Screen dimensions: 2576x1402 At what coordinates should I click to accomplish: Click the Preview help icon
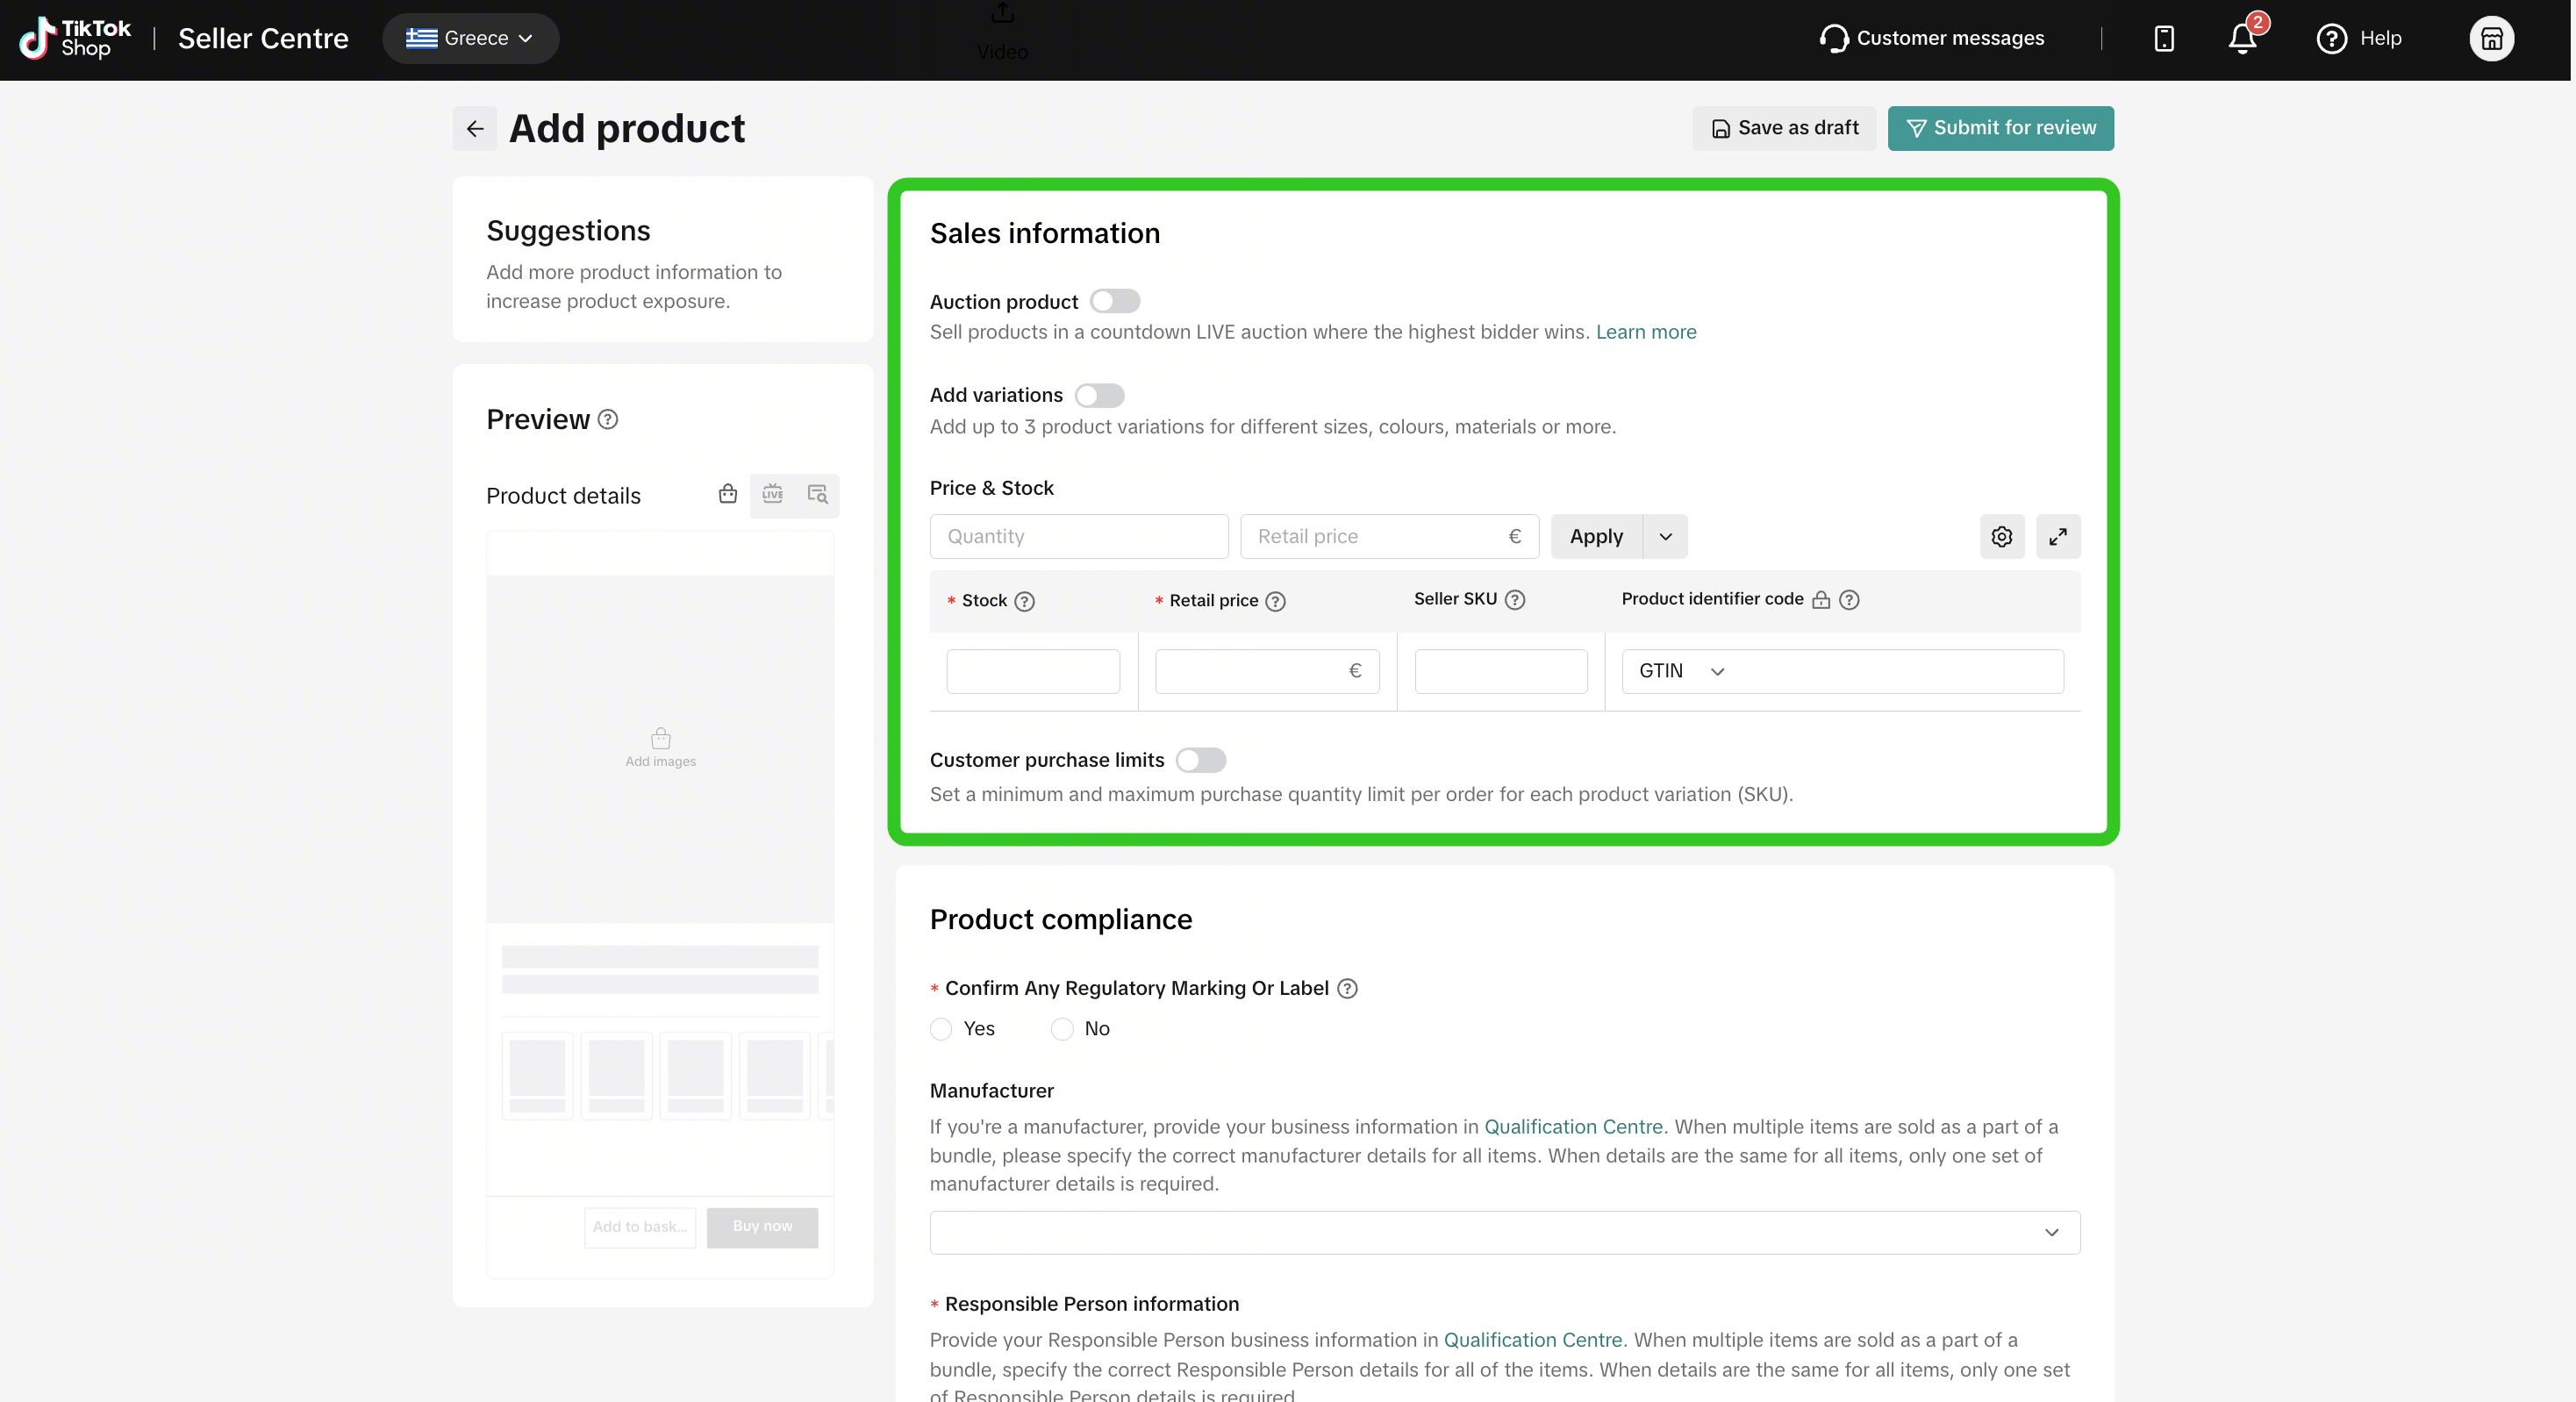pos(608,420)
